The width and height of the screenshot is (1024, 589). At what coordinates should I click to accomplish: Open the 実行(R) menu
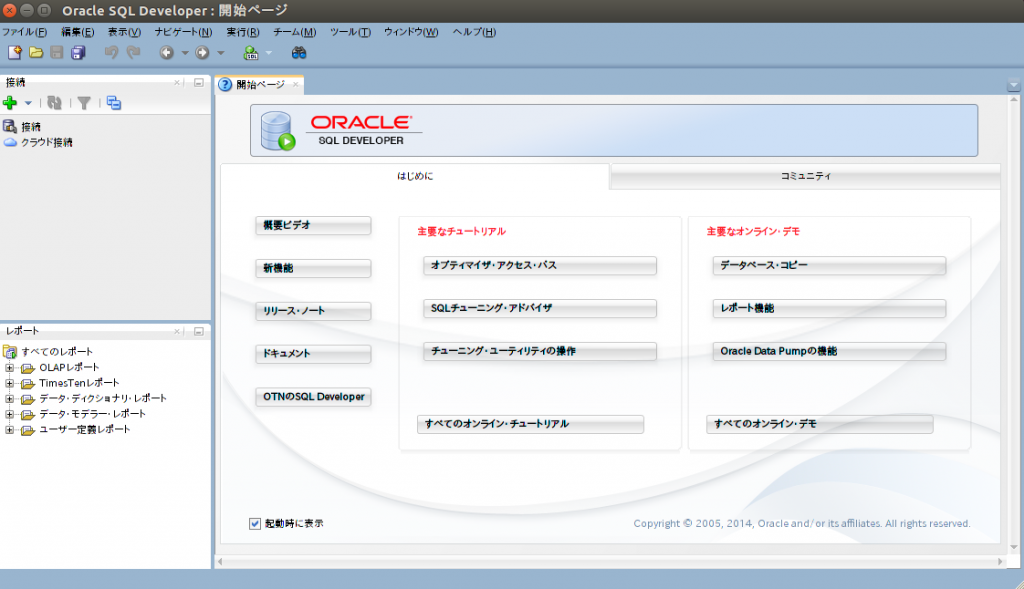(x=243, y=32)
